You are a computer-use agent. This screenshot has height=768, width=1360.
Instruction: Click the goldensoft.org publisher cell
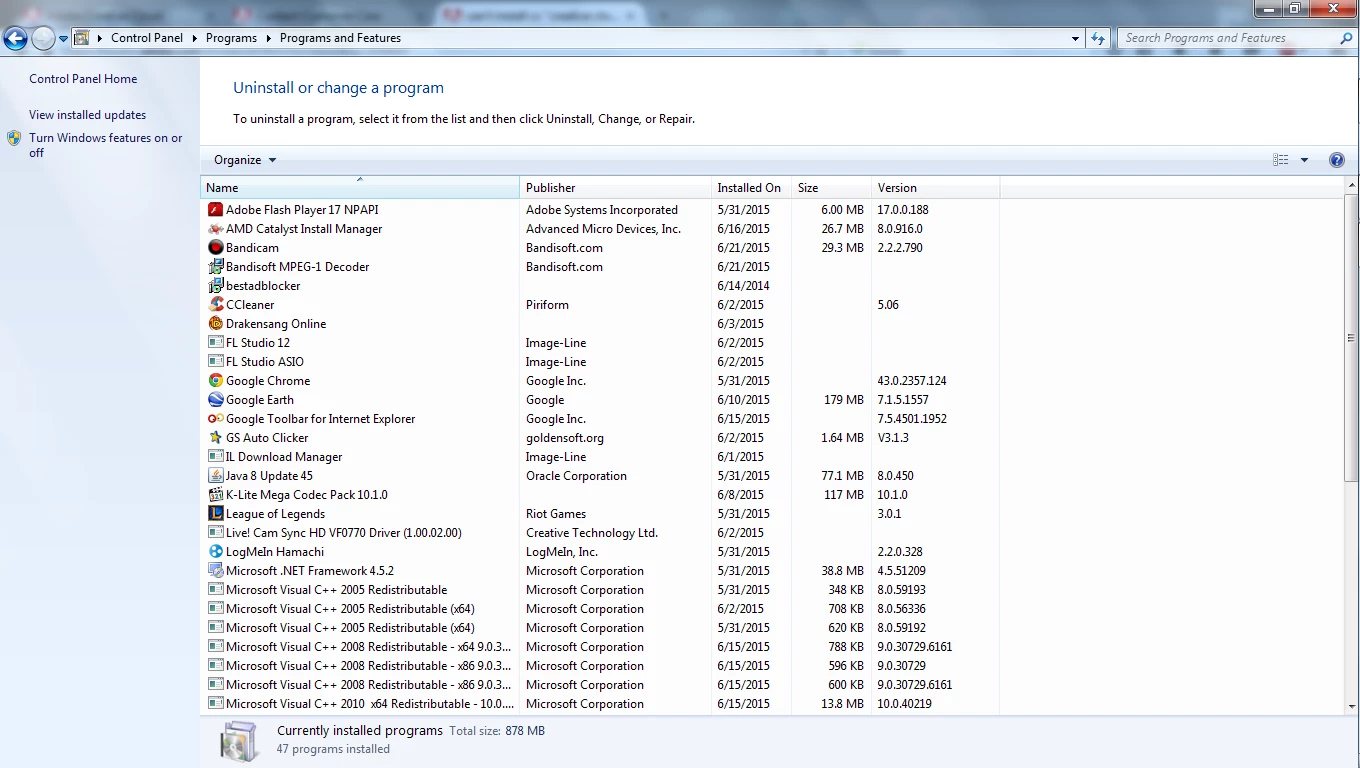[565, 438]
